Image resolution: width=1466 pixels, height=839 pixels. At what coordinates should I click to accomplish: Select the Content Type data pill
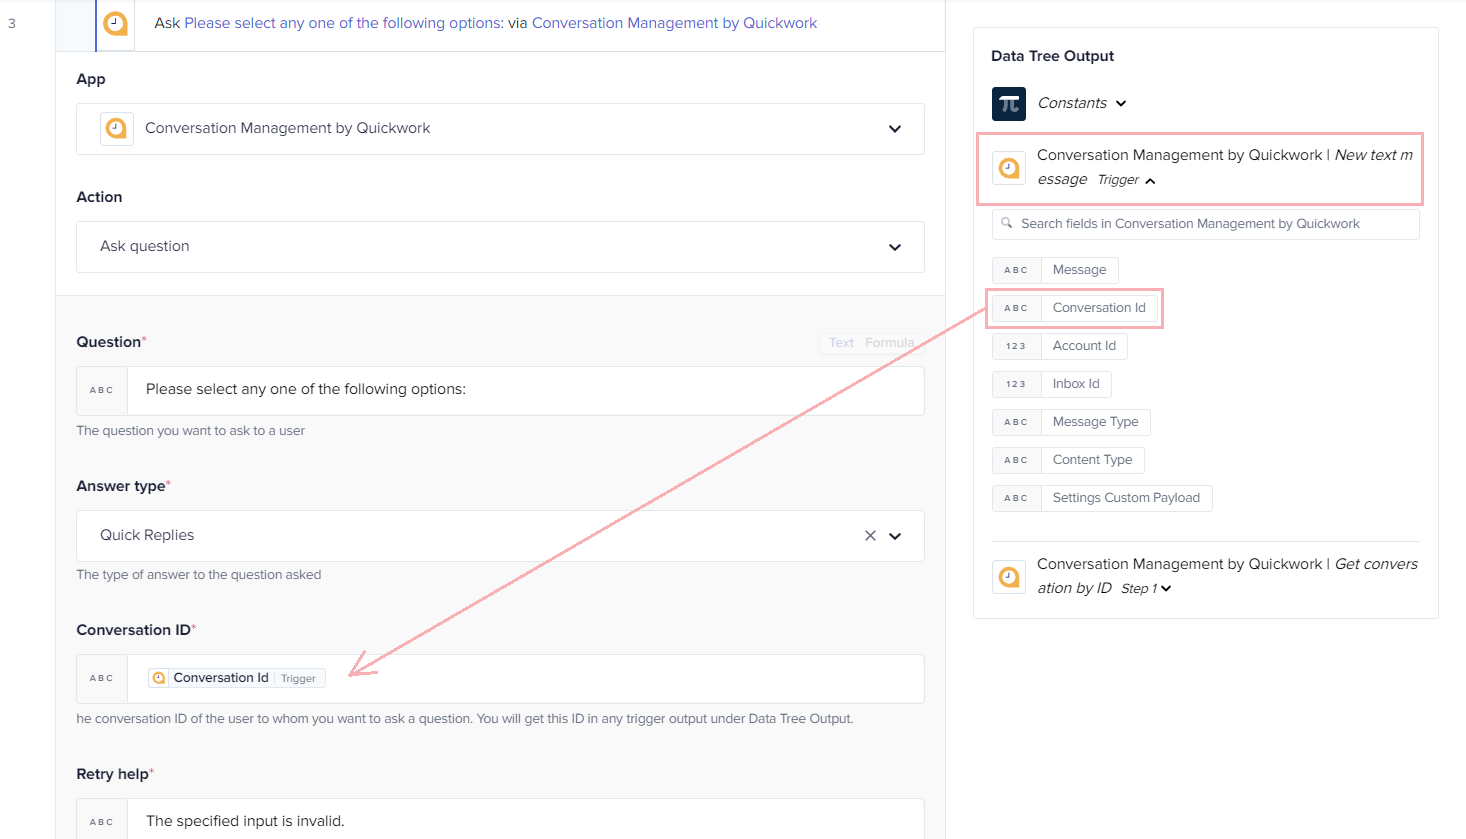click(x=1092, y=460)
